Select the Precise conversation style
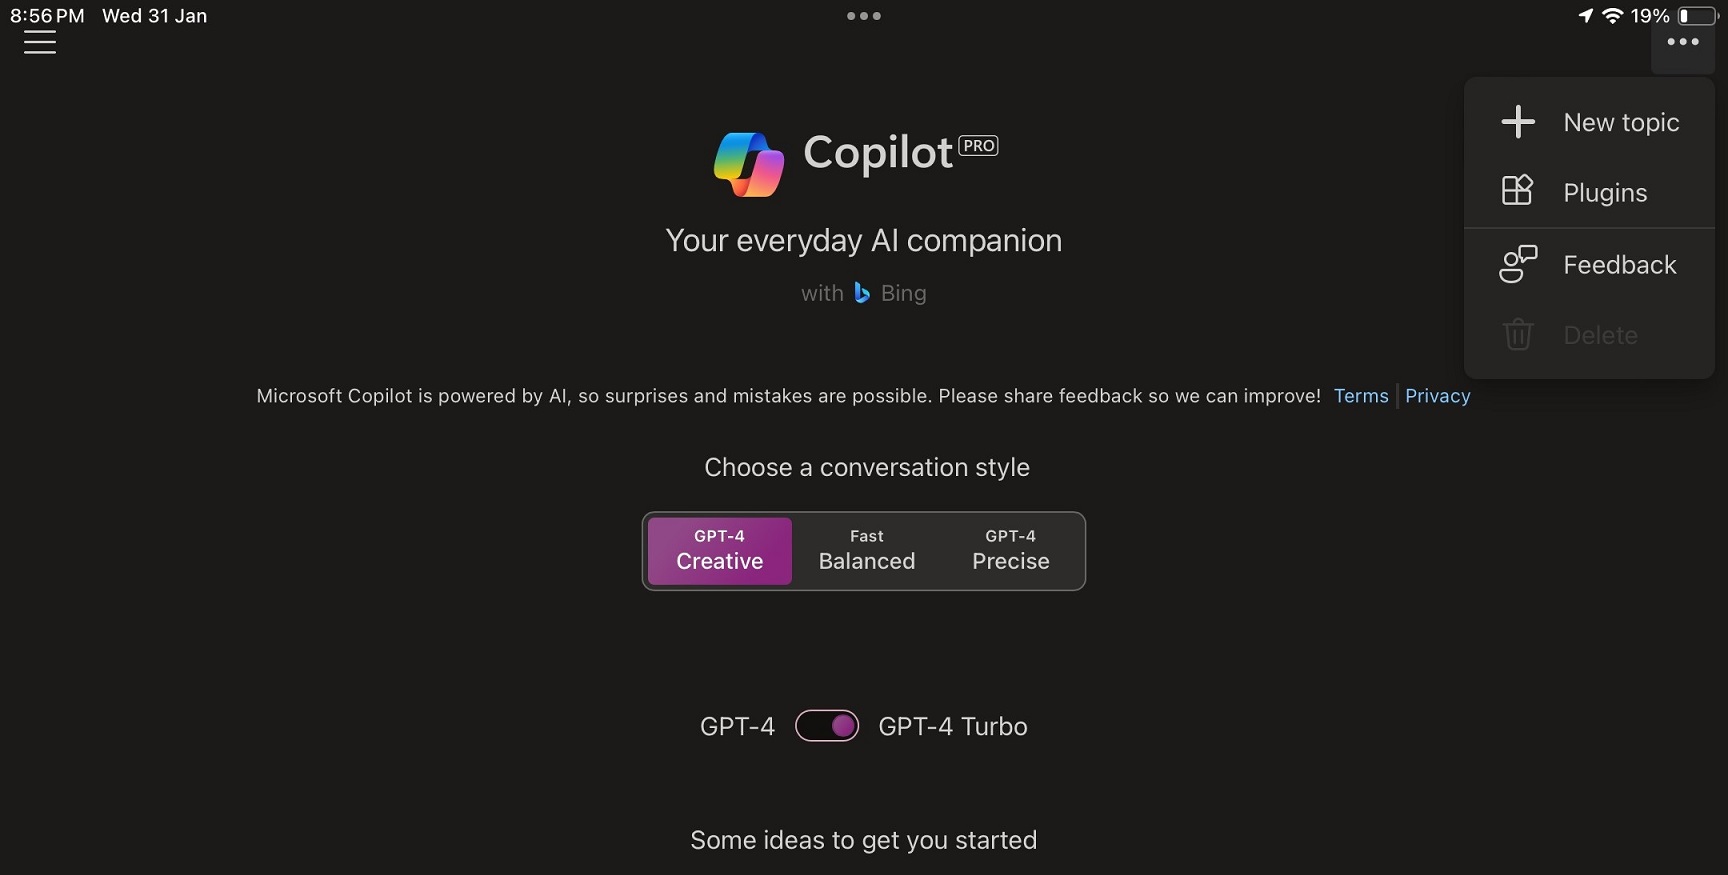1728x875 pixels. 1011,551
